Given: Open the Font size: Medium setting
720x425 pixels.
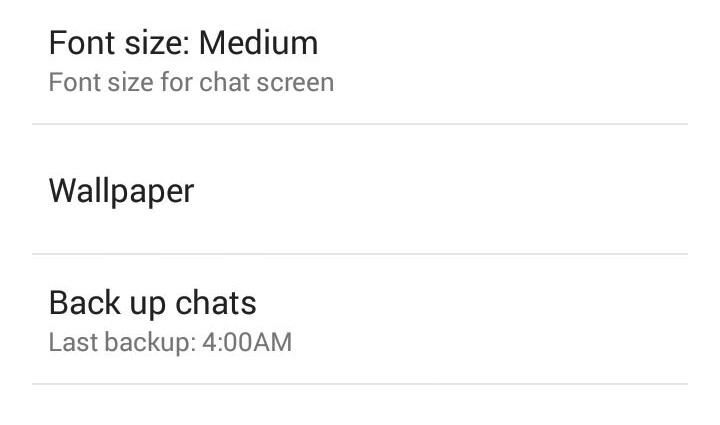Looking at the screenshot, I should [x=360, y=62].
